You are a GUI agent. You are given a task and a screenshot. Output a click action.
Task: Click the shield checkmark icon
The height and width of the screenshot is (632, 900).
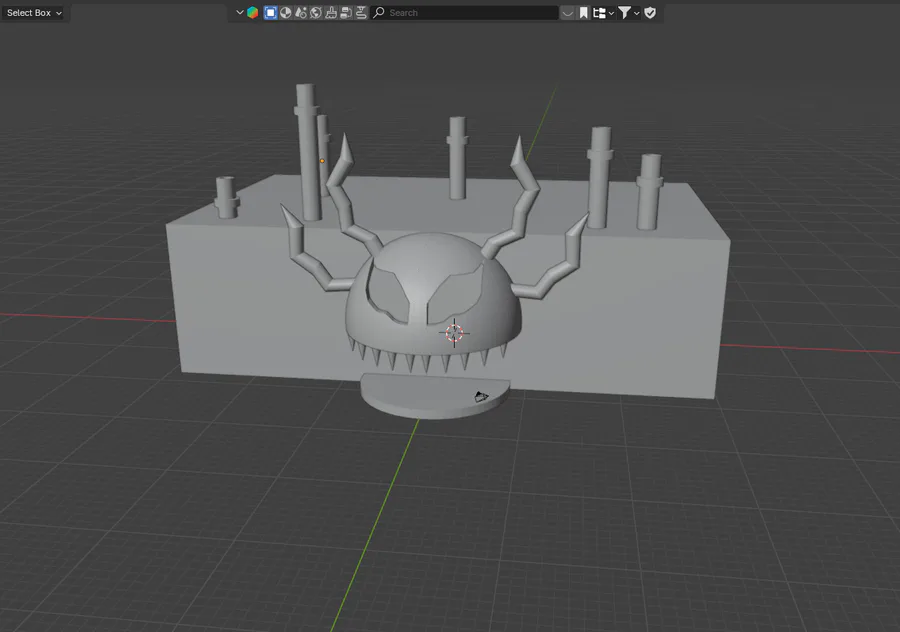[x=650, y=13]
